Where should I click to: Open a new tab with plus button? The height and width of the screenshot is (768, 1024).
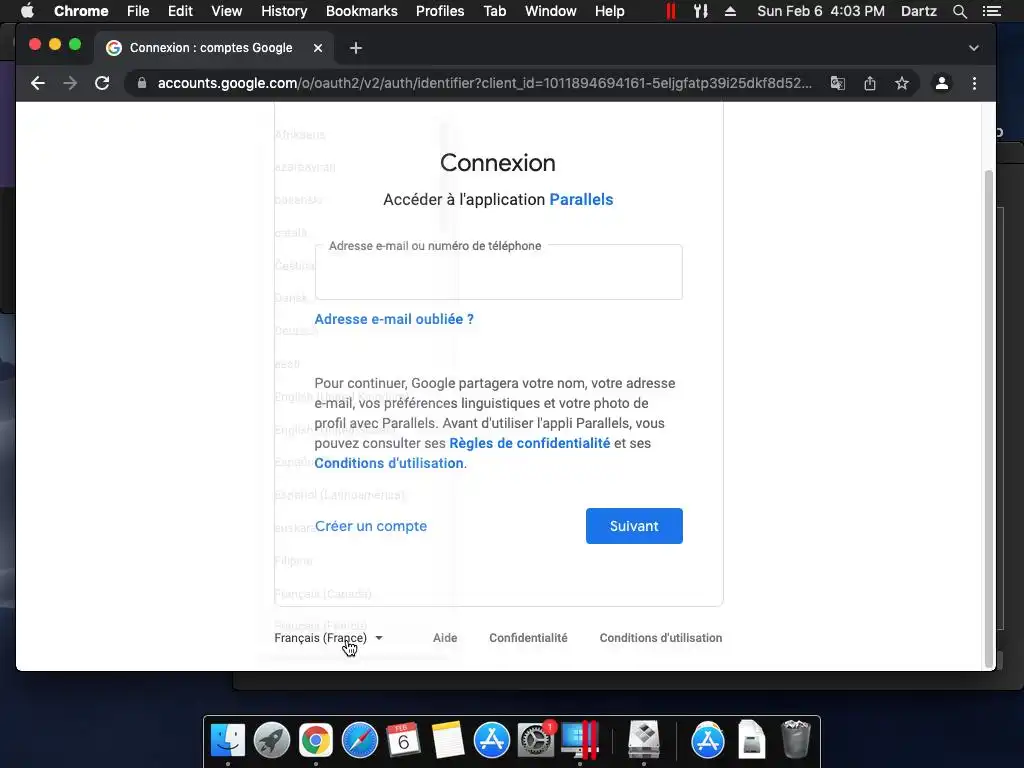355,48
